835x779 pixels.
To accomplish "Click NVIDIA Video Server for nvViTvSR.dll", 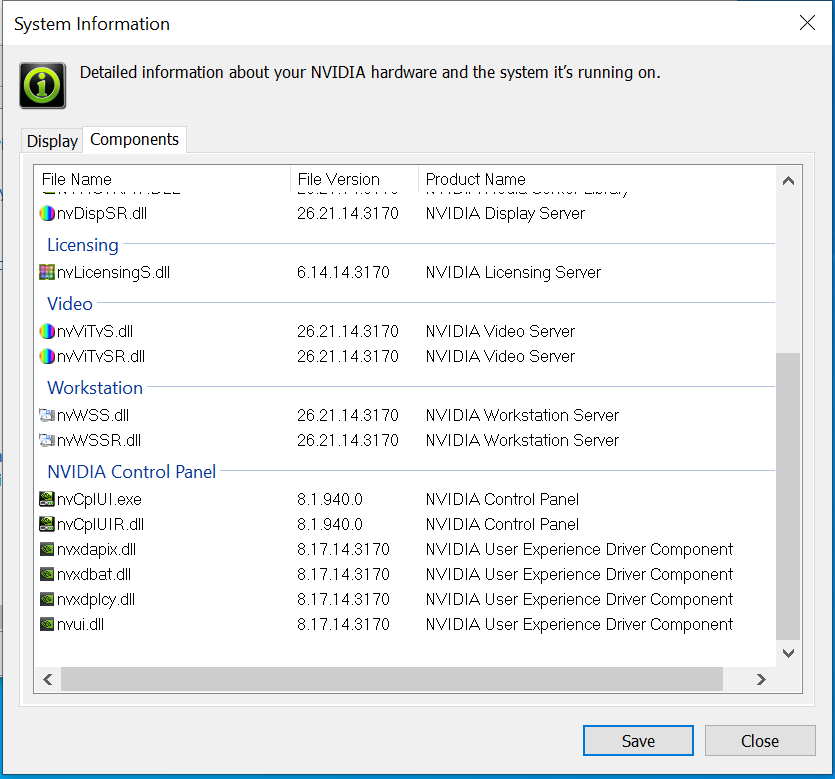I will click(x=500, y=356).
